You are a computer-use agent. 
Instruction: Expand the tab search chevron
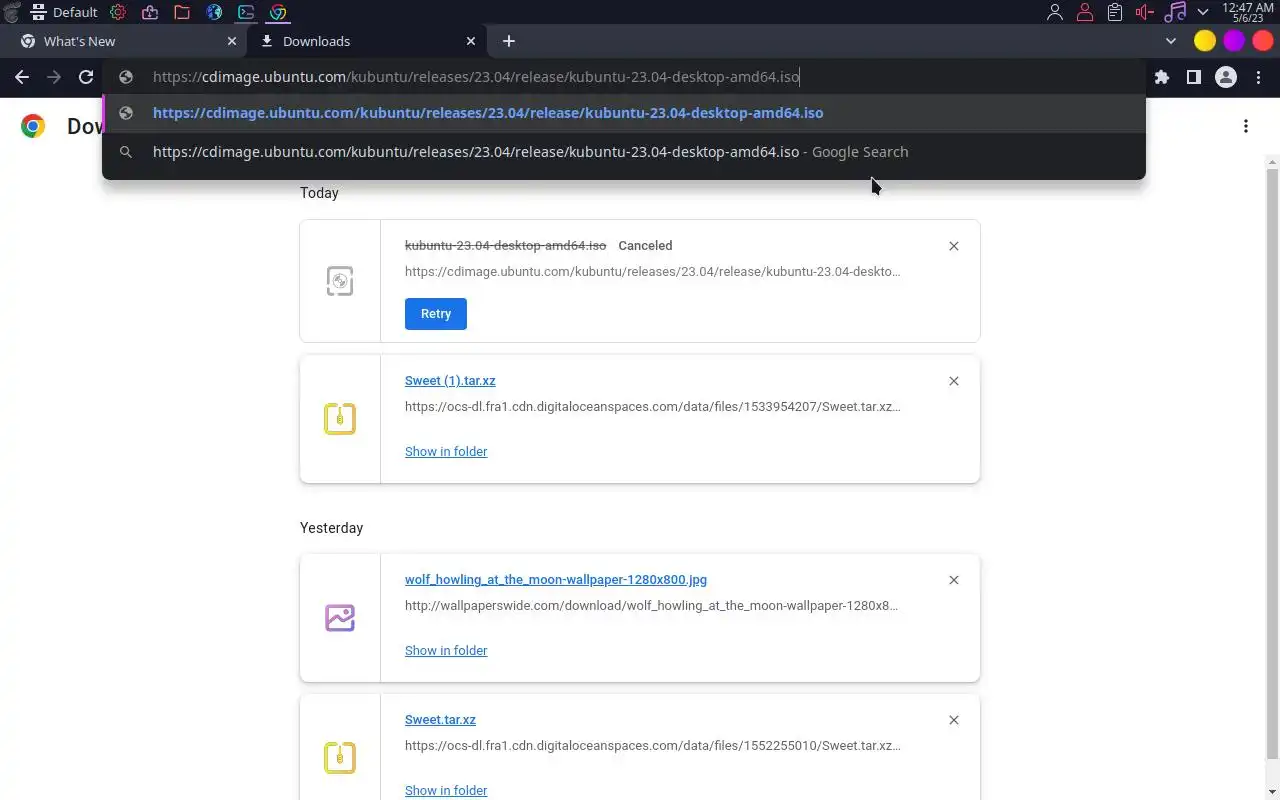[1171, 41]
